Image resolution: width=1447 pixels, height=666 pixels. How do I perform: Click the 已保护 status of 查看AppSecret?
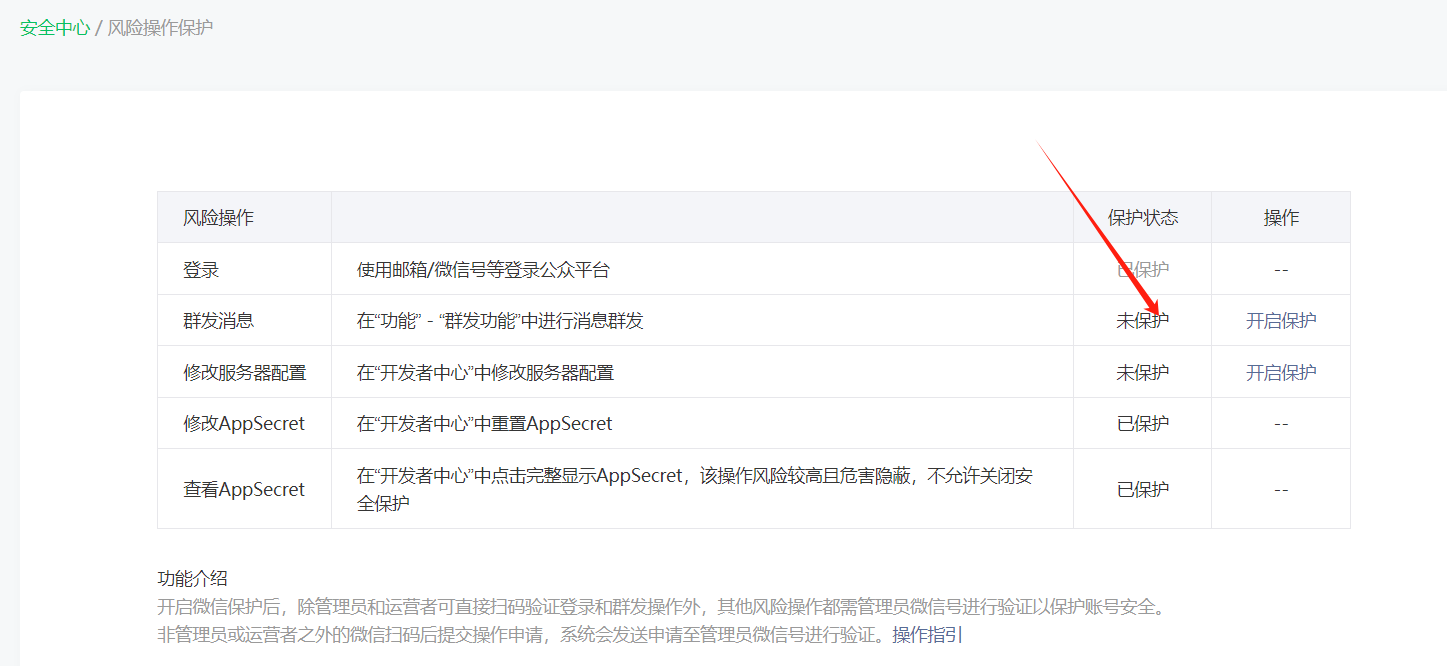(1142, 490)
